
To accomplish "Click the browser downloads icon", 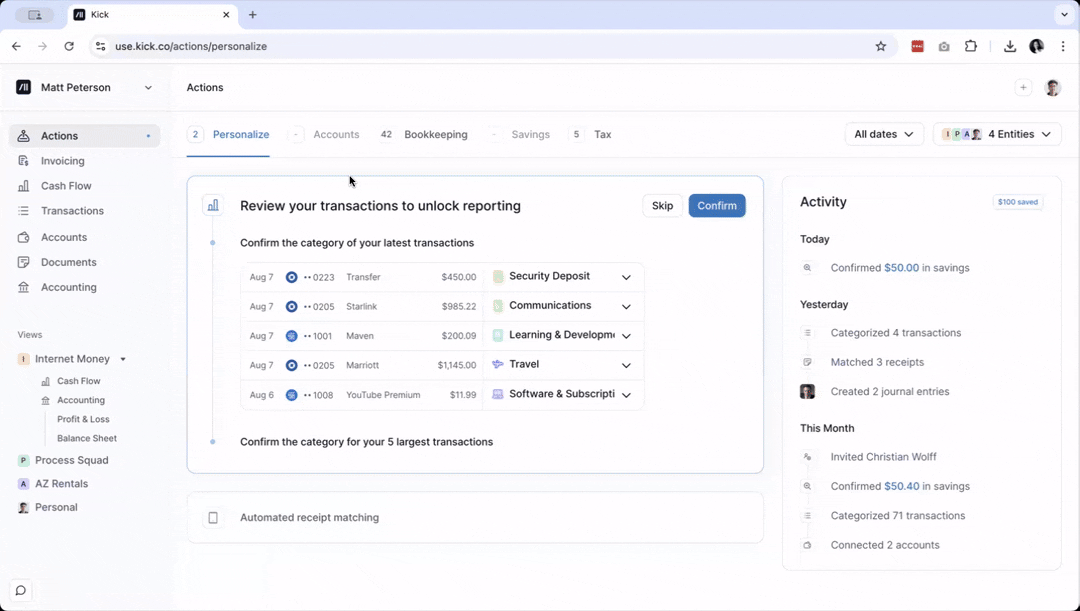I will 1010,46.
